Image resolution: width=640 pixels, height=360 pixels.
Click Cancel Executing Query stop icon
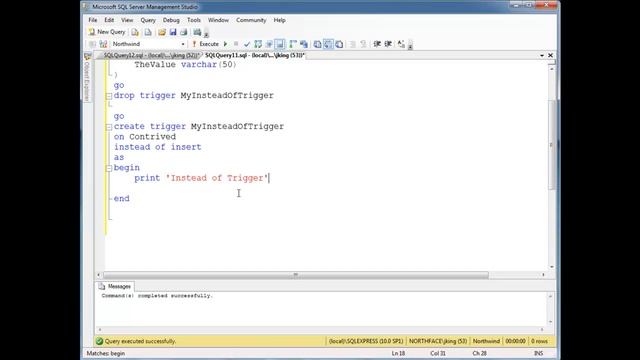[x=236, y=44]
